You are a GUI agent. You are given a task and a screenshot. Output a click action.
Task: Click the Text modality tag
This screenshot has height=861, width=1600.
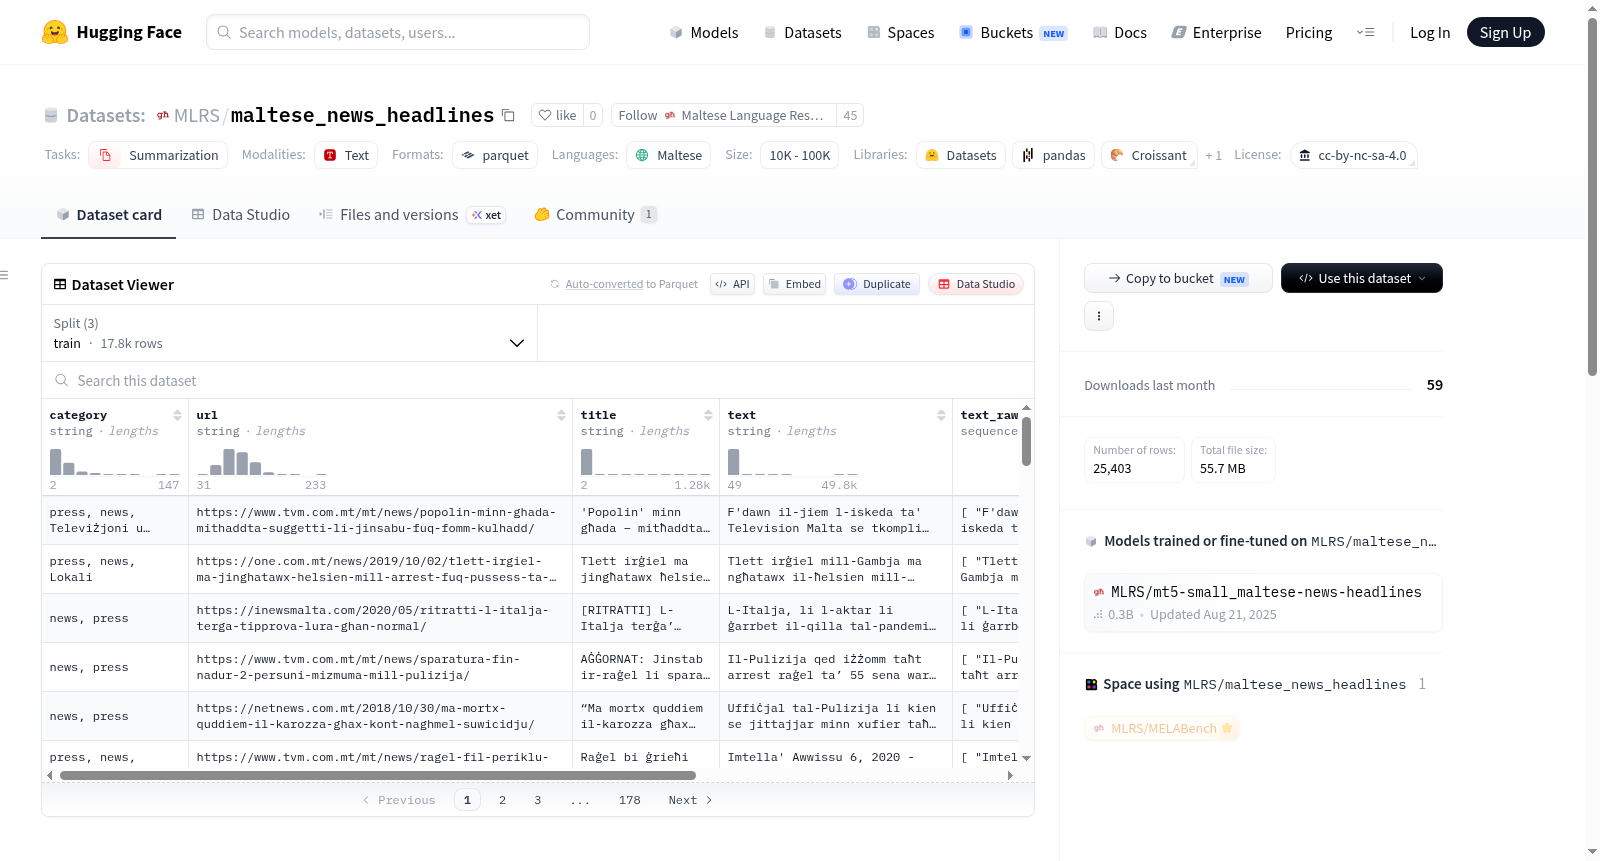tap(346, 155)
